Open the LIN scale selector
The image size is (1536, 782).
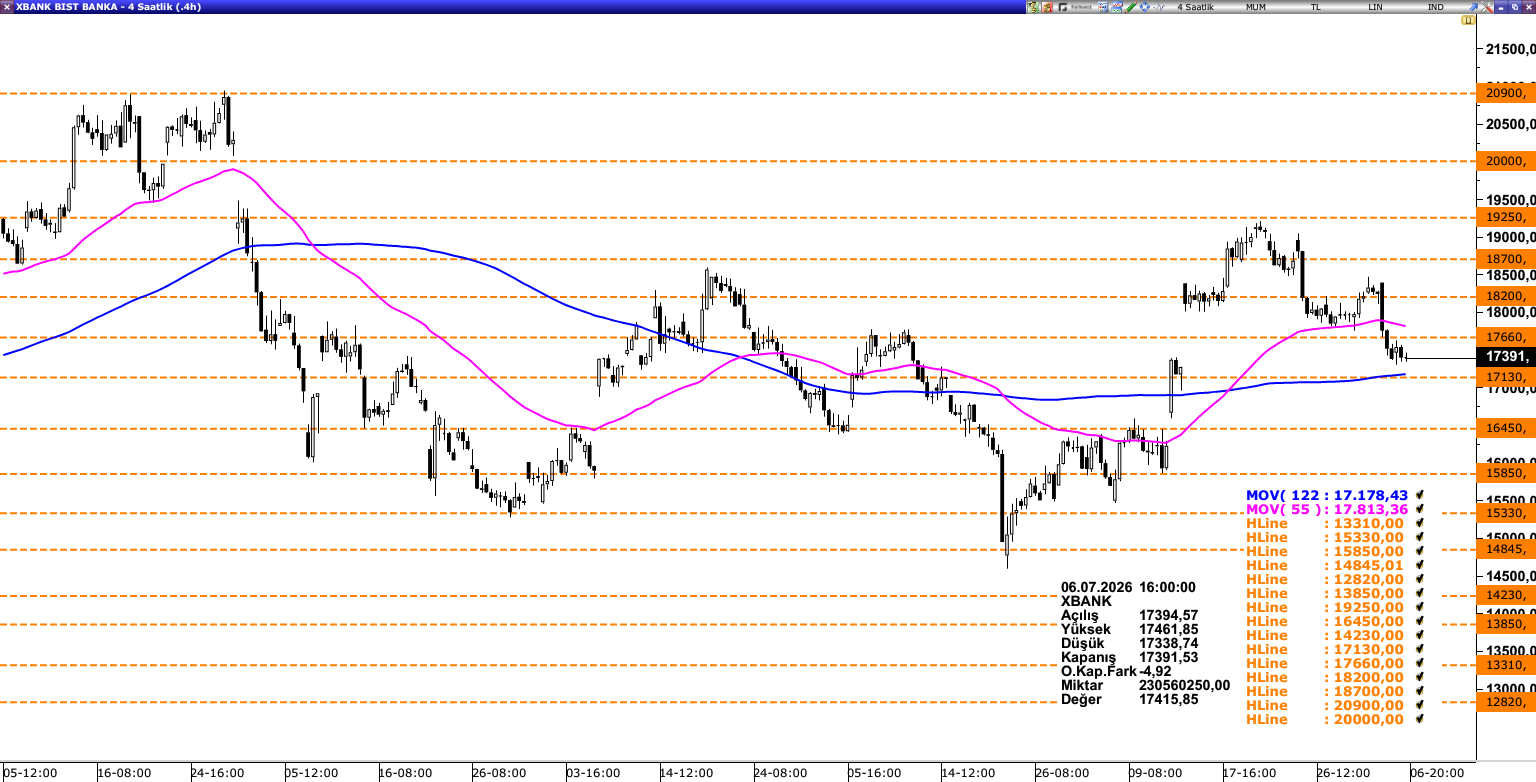click(1375, 7)
